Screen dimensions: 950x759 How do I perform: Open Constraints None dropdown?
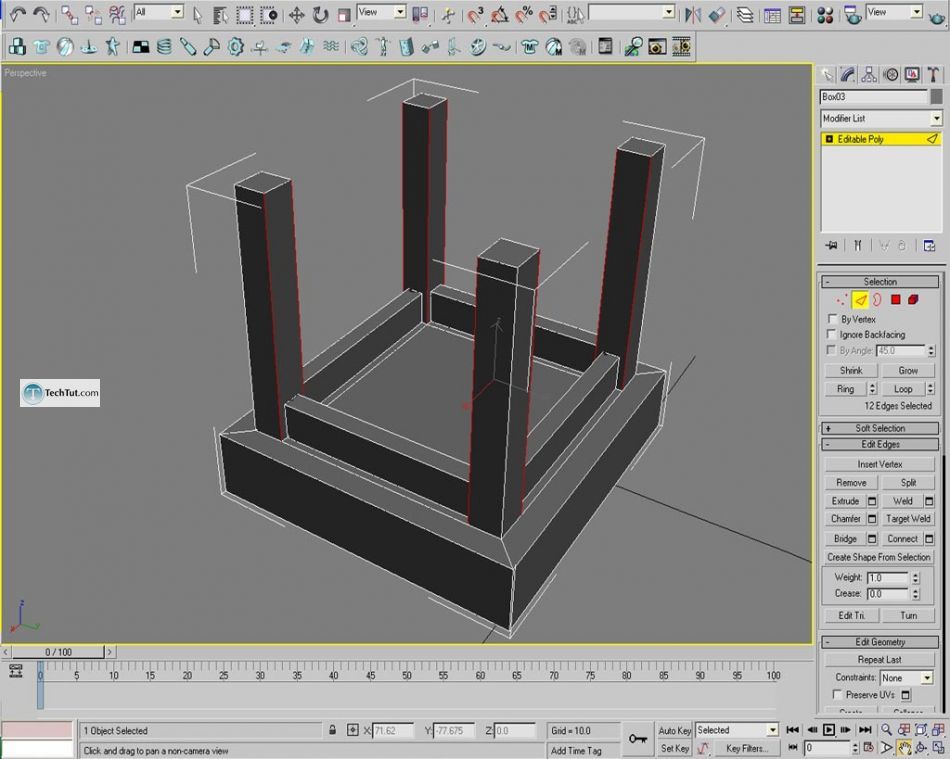[906, 678]
